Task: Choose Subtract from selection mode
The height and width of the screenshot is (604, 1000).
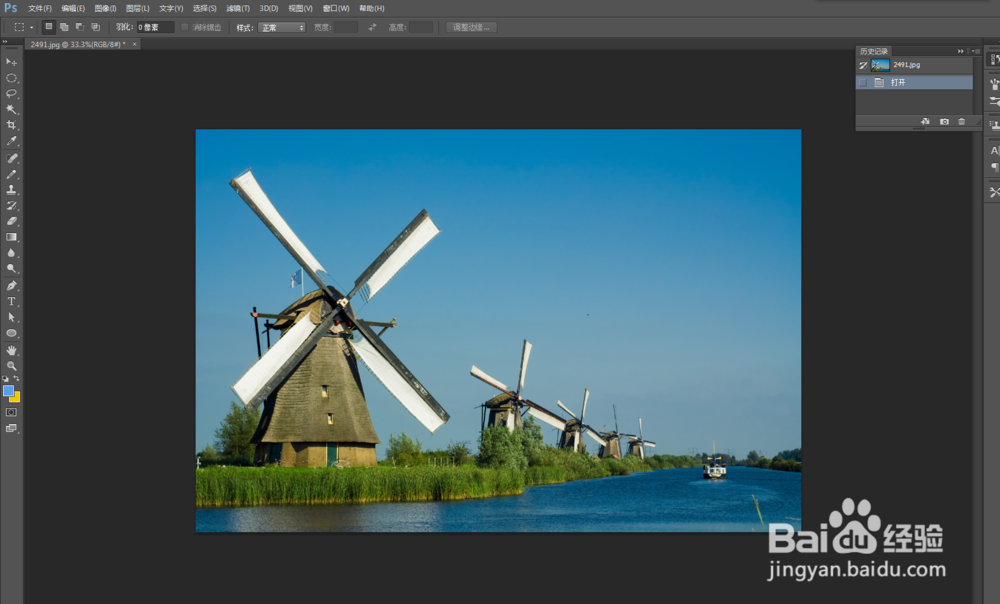Action: 80,27
